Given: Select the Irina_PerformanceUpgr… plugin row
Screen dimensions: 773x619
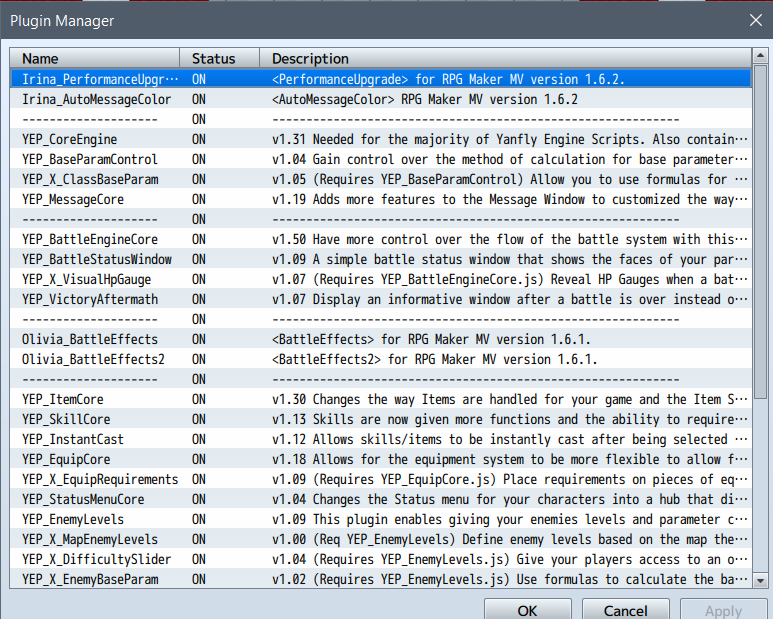Looking at the screenshot, I should [381, 79].
